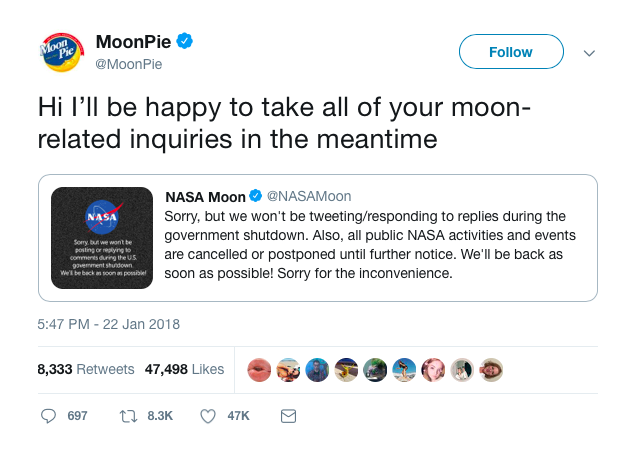Like the tweet with heart icon

coord(208,416)
